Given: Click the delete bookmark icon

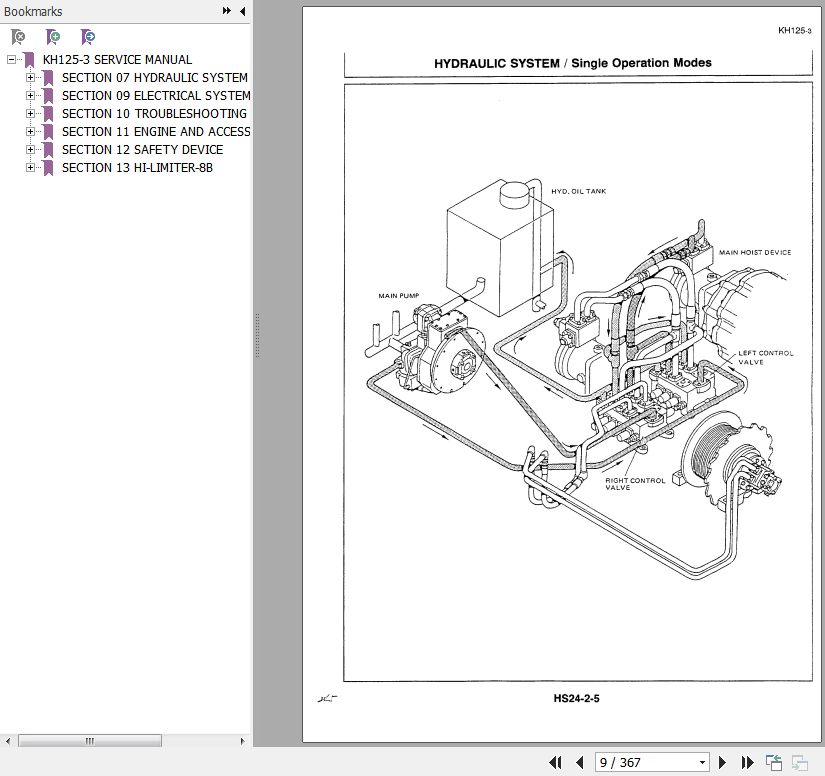Looking at the screenshot, I should point(18,37).
